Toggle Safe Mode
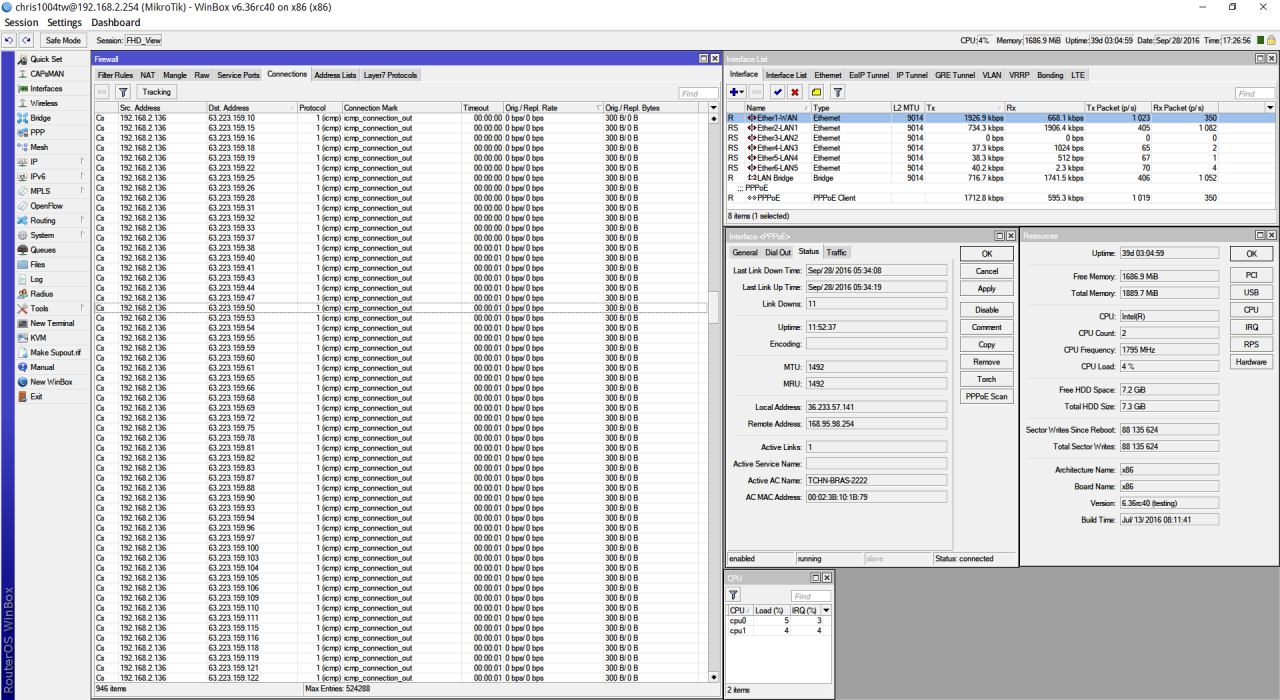The image size is (1280, 700). point(63,40)
